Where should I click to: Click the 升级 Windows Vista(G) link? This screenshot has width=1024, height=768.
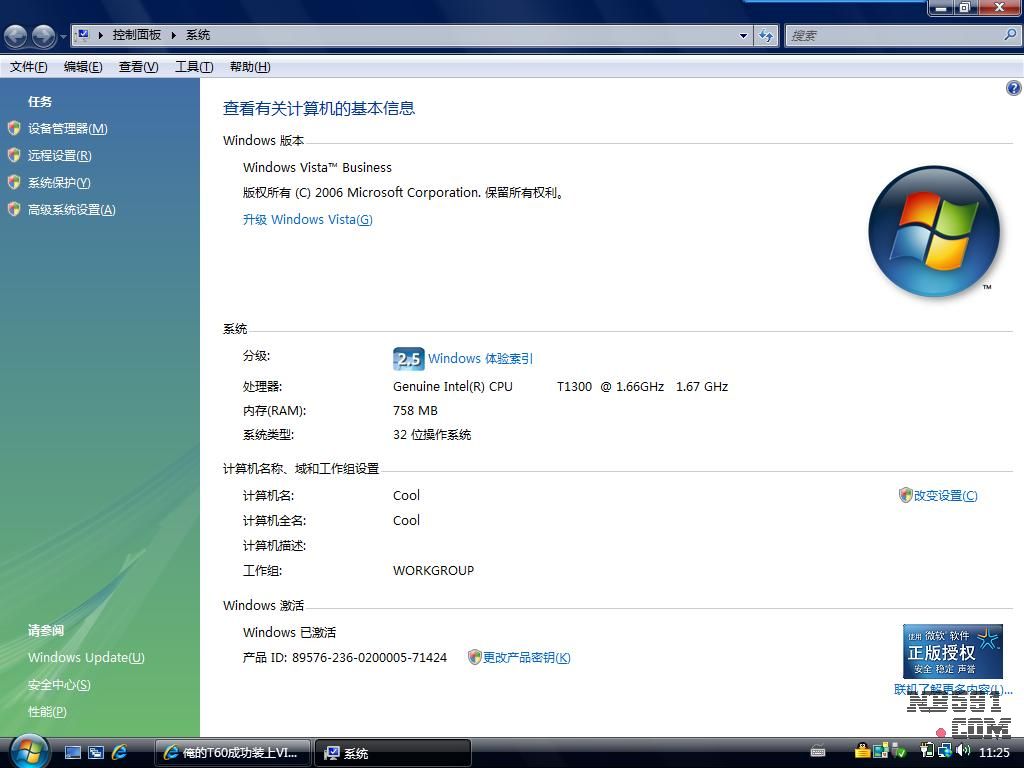click(307, 220)
